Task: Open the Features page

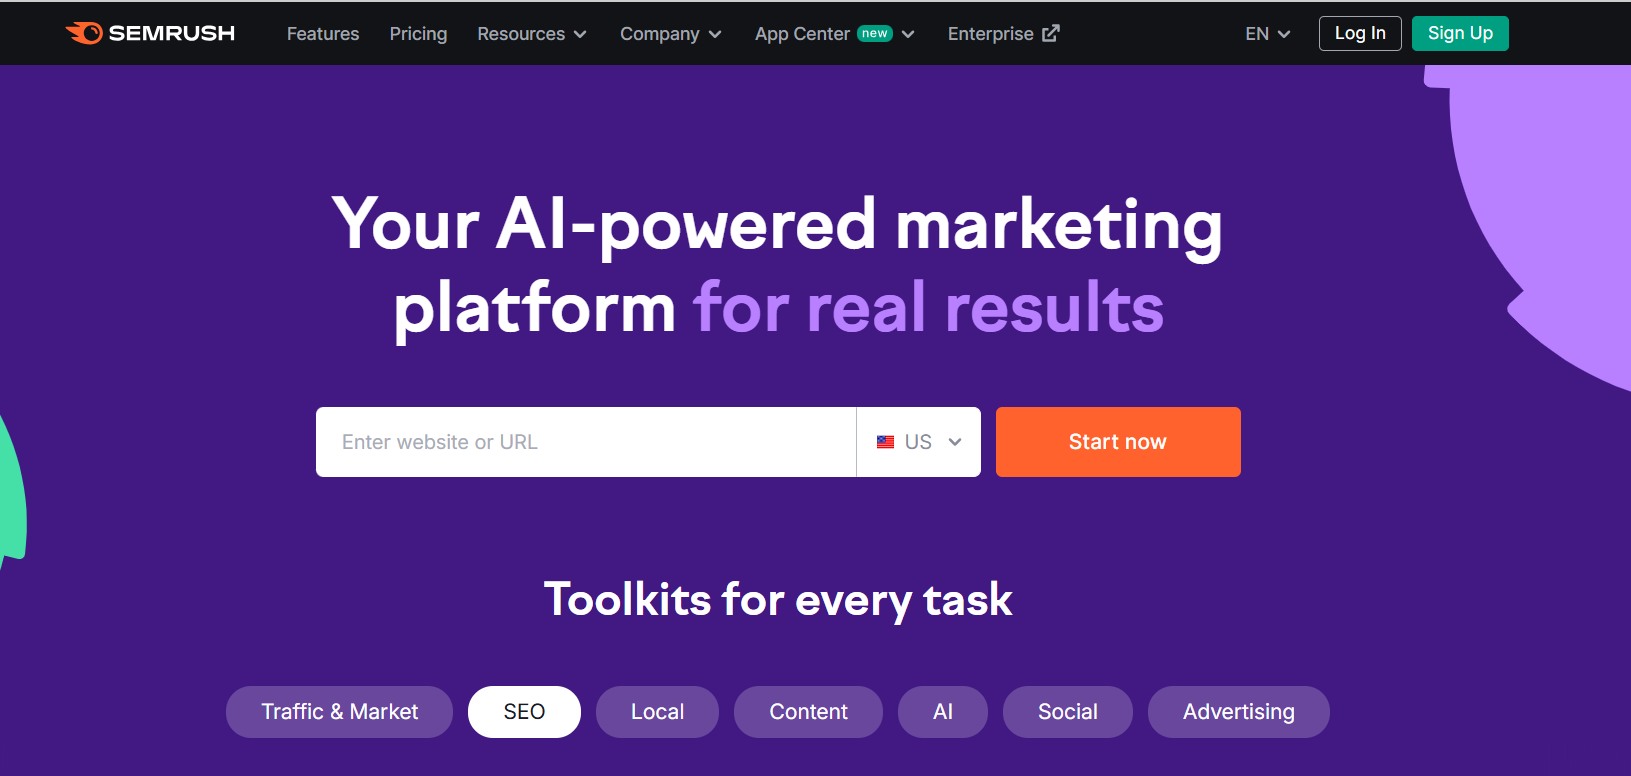Action: click(x=323, y=34)
